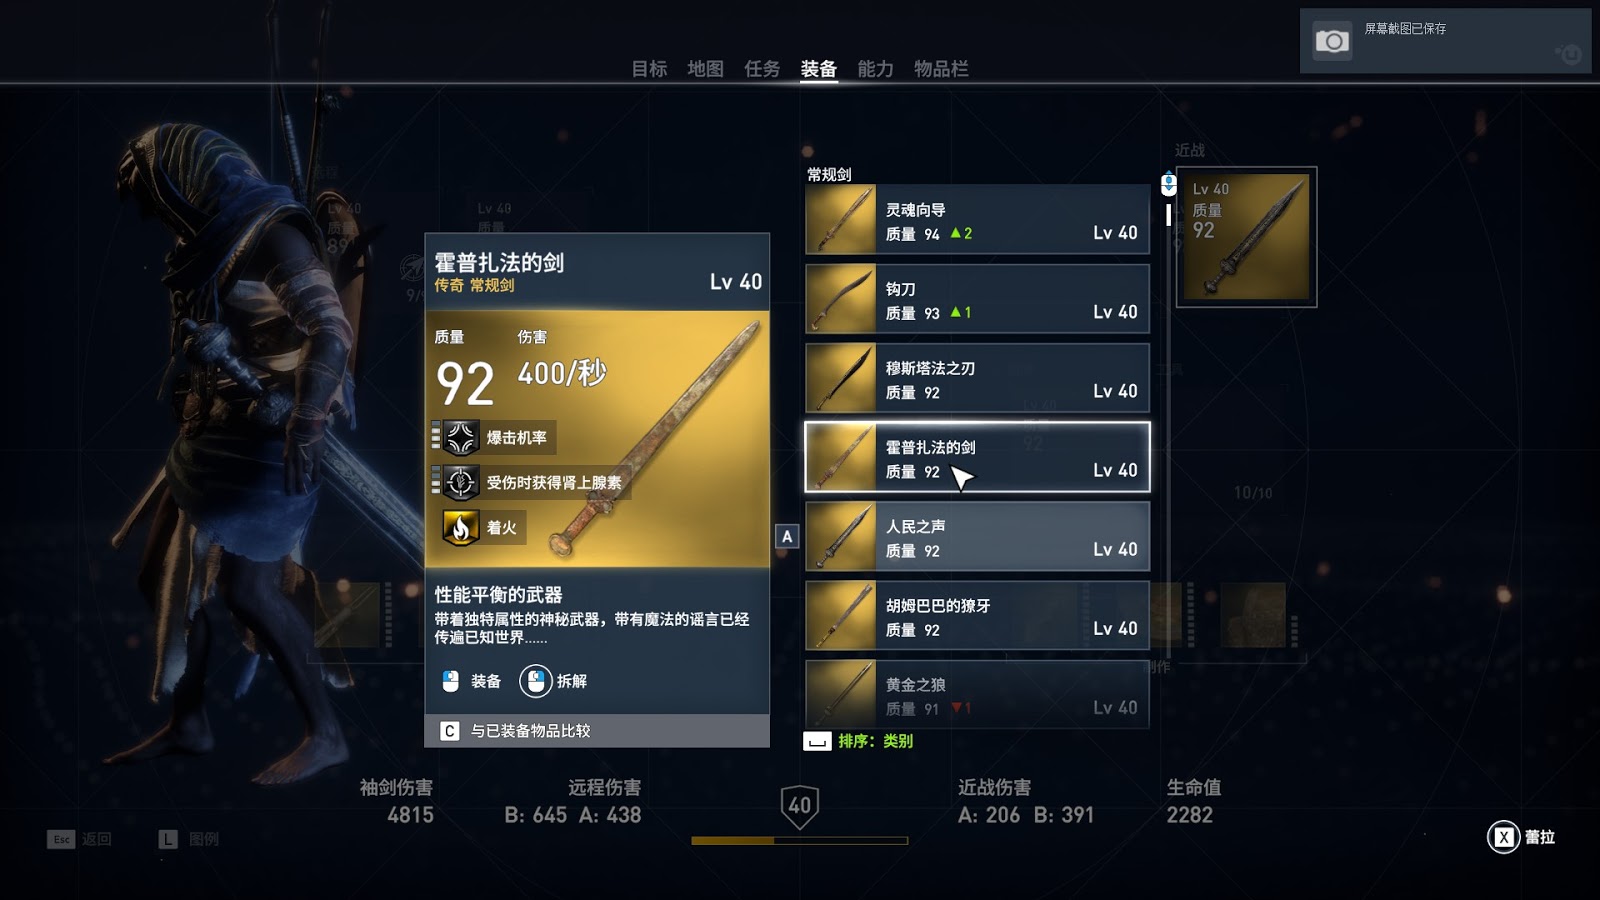Click the C key compare icon
This screenshot has width=1600, height=900.
(x=450, y=731)
